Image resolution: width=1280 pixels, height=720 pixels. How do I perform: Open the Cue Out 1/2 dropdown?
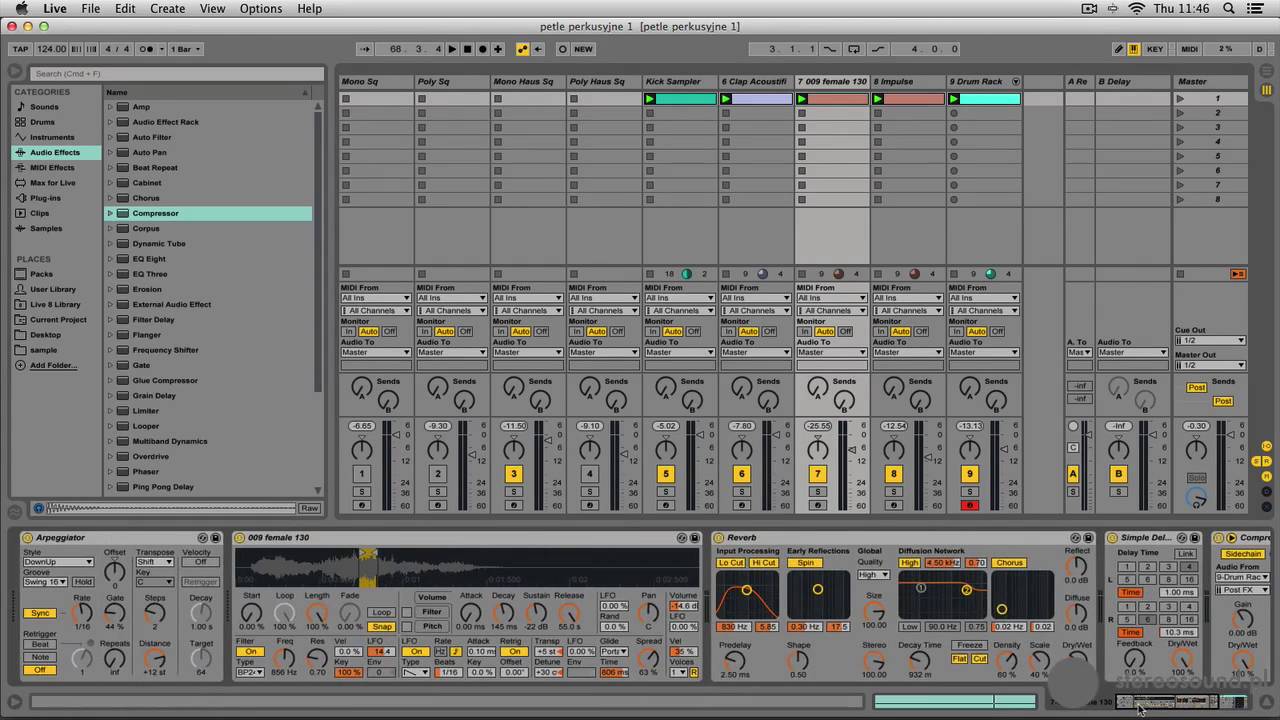1210,340
